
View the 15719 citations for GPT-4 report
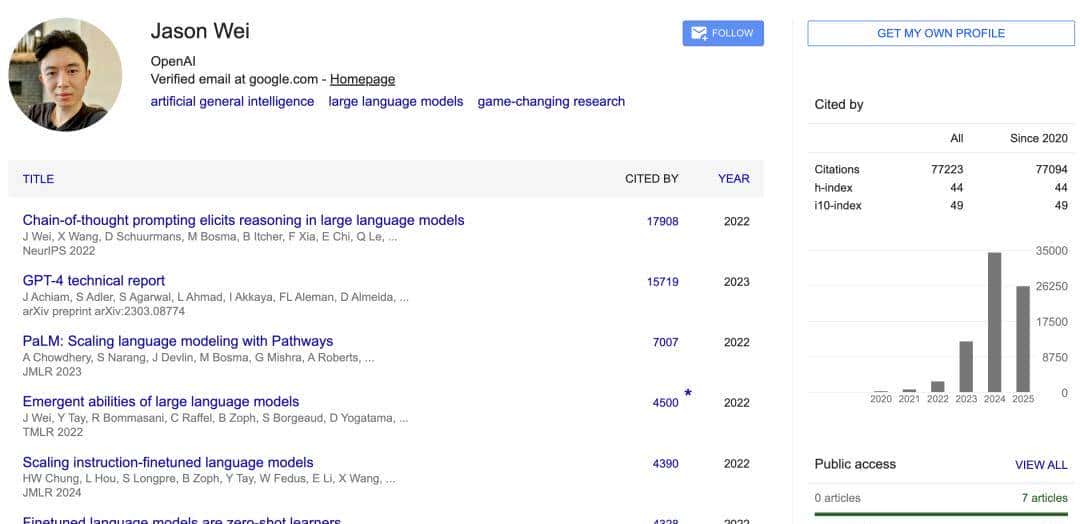click(x=662, y=282)
